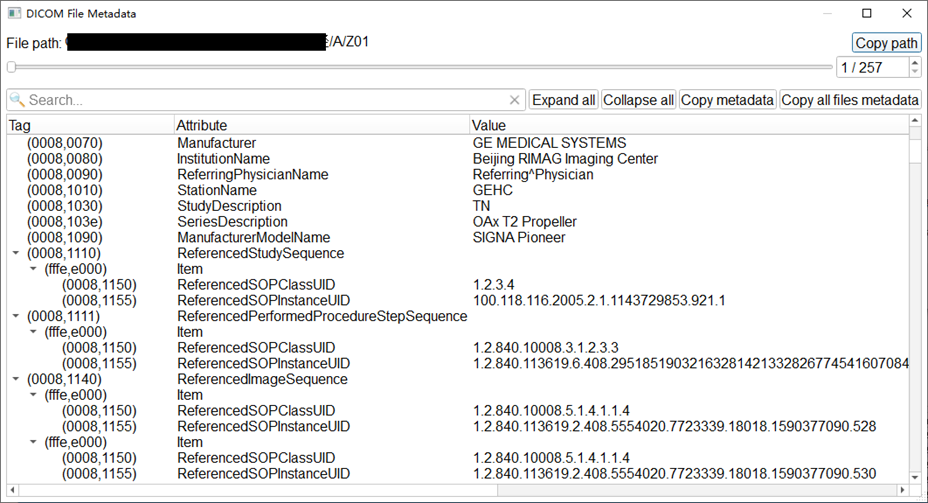
Task: Sort by the Tag column header
Action: [88, 125]
